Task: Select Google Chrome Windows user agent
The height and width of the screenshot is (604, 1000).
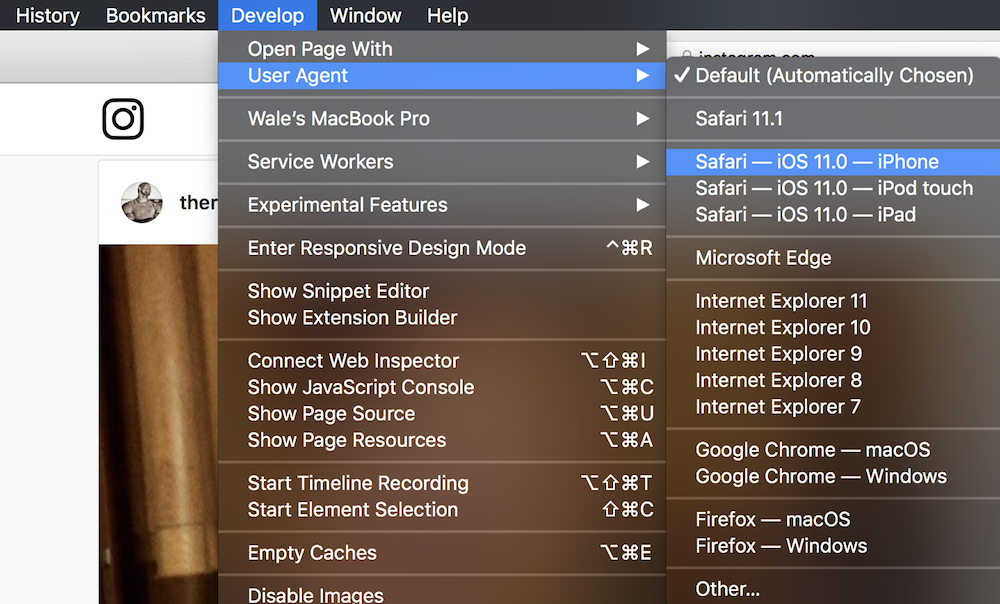Action: click(833, 476)
